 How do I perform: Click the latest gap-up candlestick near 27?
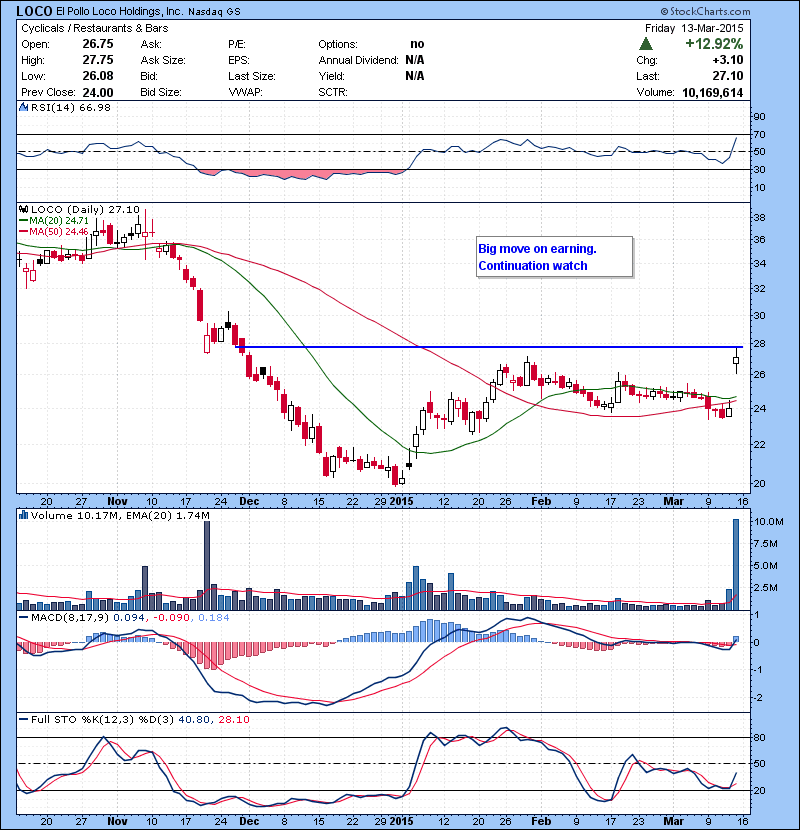(736, 360)
